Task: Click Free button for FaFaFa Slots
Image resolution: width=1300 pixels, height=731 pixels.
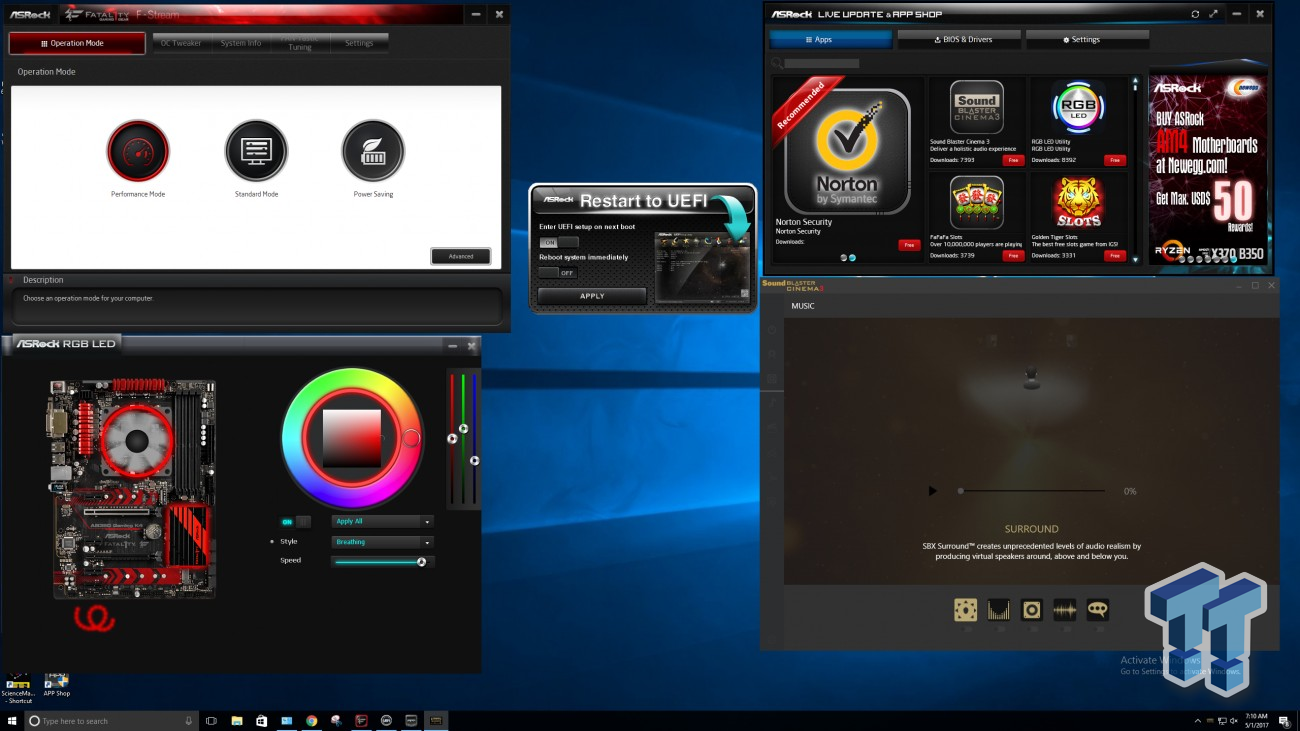Action: 1013,256
